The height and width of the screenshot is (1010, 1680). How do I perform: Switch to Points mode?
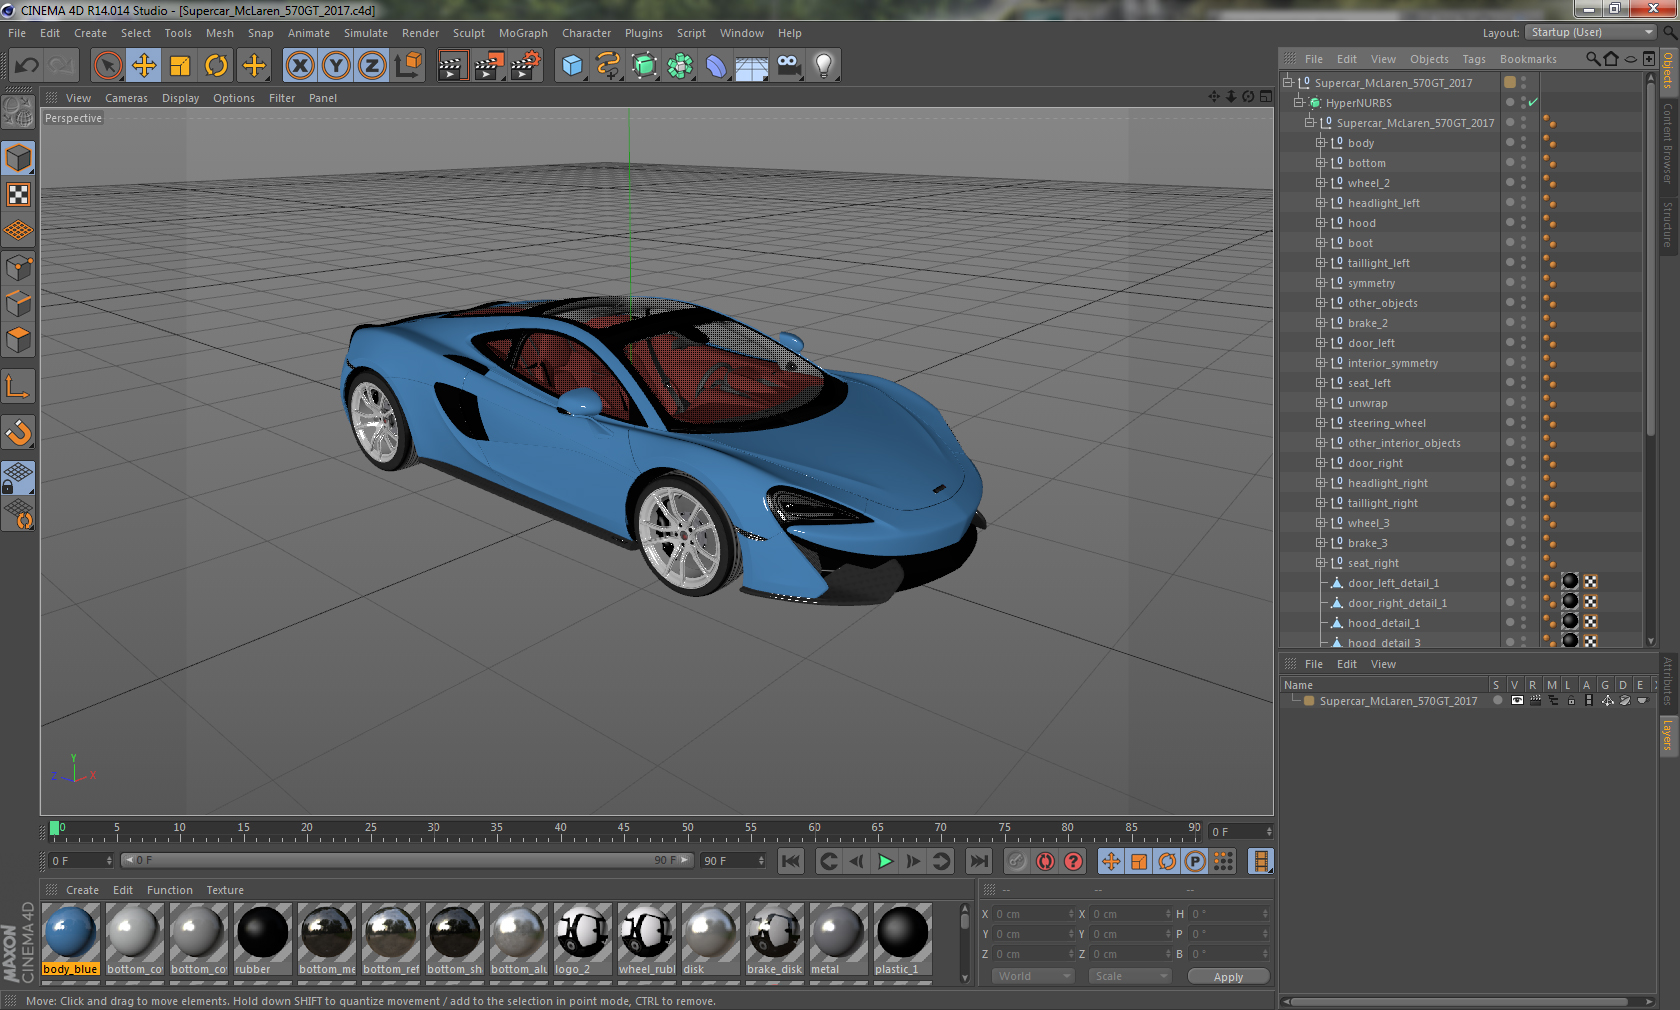tap(18, 267)
